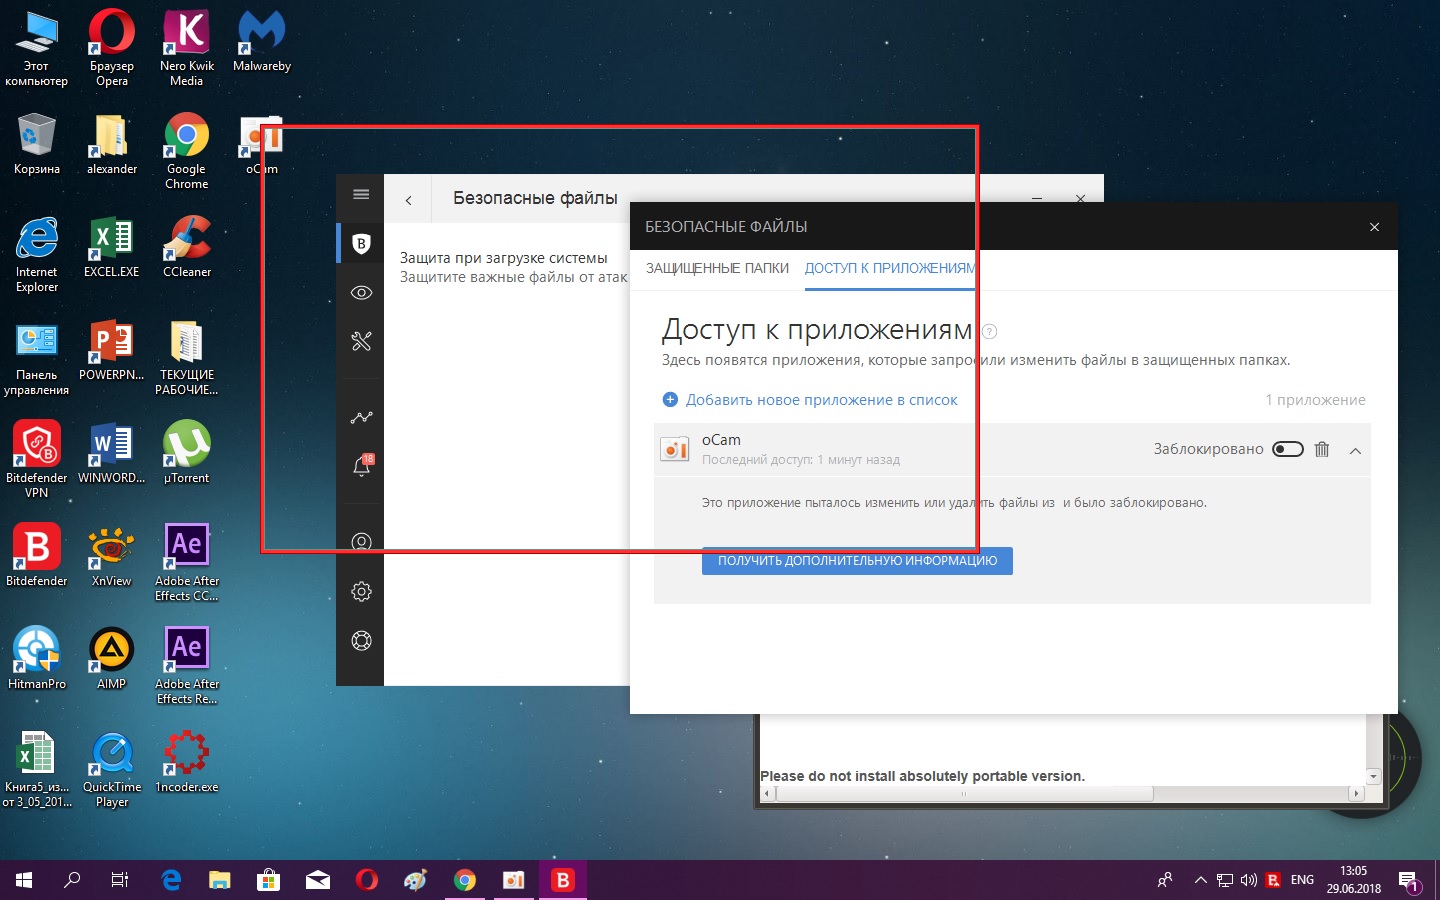Toggle the Заблокировано switch for oCam
This screenshot has height=900, width=1440.
1287,449
